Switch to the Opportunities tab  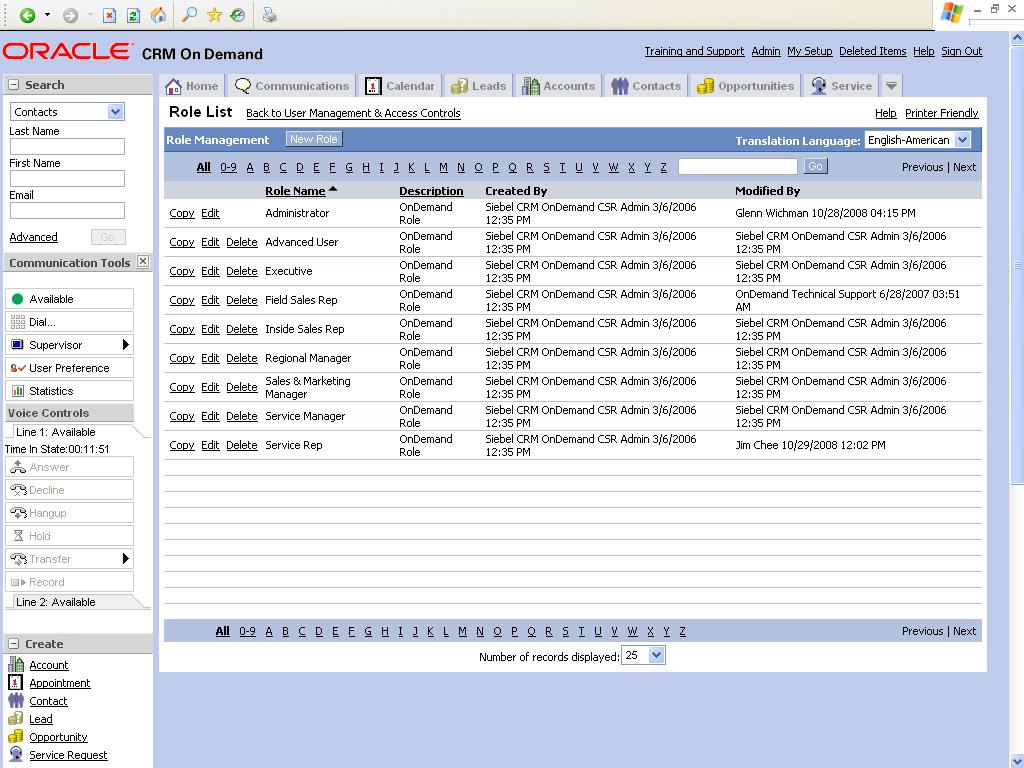coord(745,86)
